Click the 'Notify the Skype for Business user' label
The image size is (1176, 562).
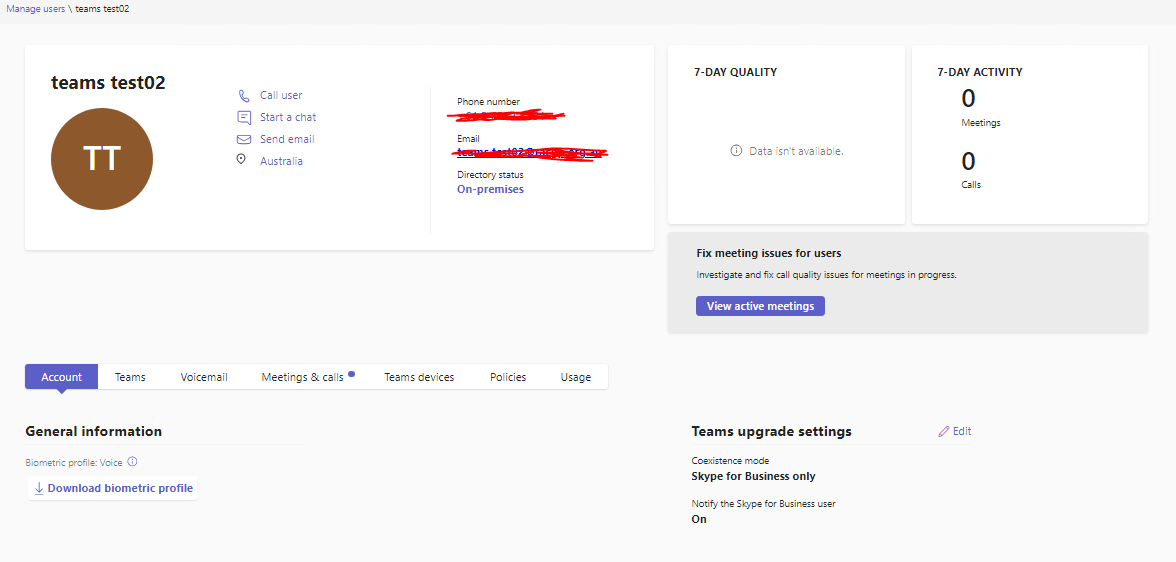click(x=764, y=503)
